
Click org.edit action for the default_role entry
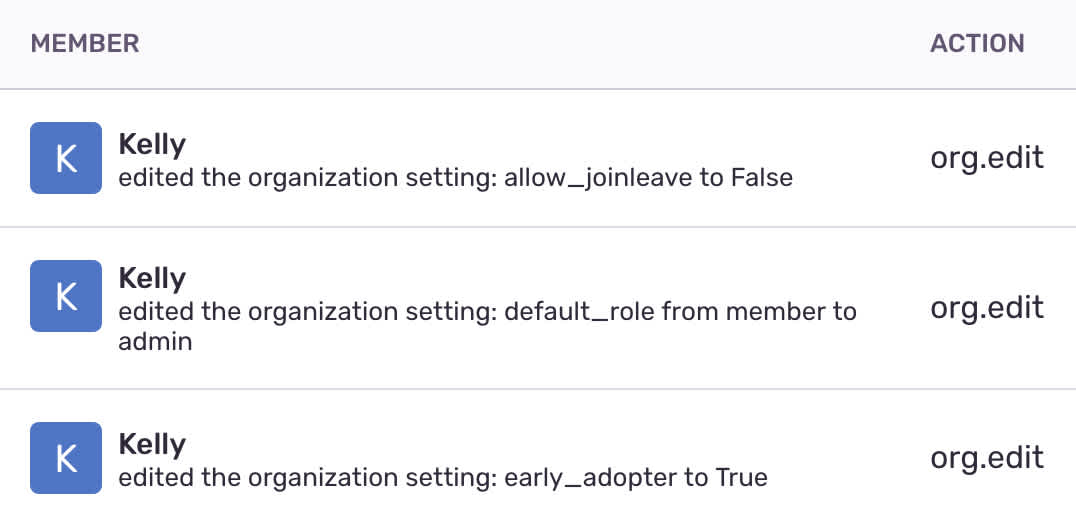pyautogui.click(x=987, y=307)
